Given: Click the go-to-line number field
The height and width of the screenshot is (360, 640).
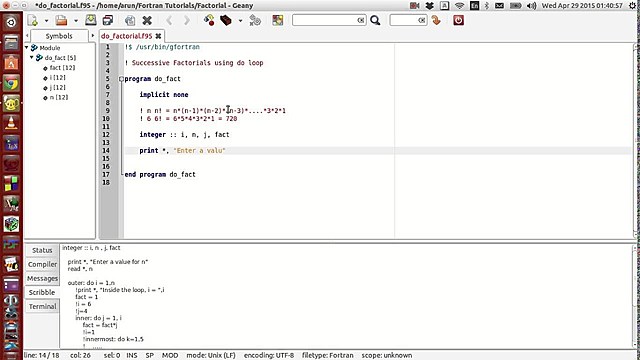Looking at the screenshot, I should point(408,20).
